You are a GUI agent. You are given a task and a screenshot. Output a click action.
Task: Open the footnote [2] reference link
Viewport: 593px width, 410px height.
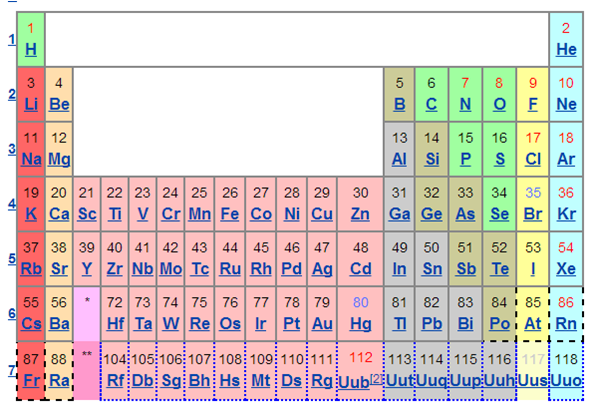coord(376,378)
